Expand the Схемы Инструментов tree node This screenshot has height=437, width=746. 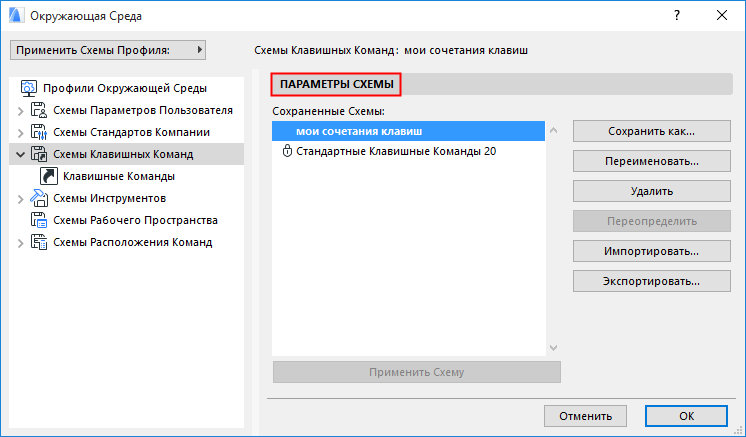point(20,198)
